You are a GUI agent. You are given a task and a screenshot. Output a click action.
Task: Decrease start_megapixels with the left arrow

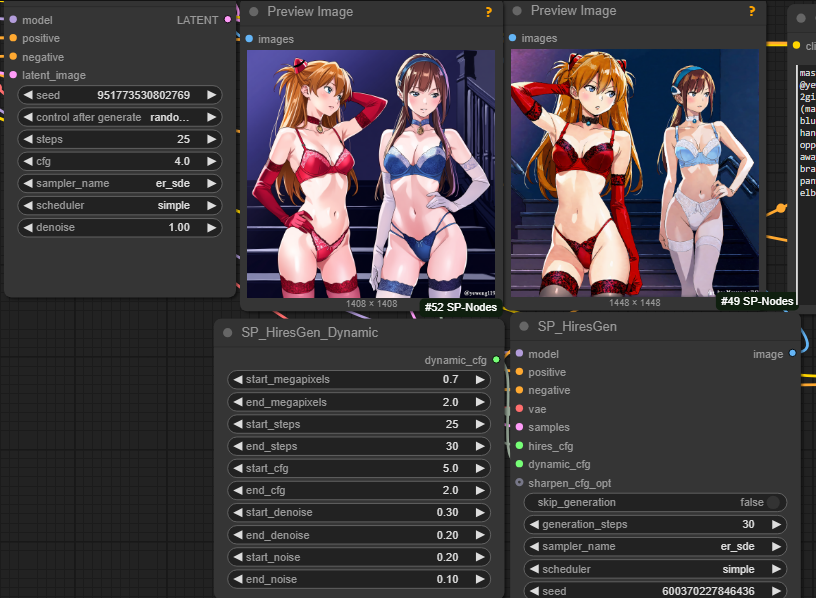coord(238,379)
